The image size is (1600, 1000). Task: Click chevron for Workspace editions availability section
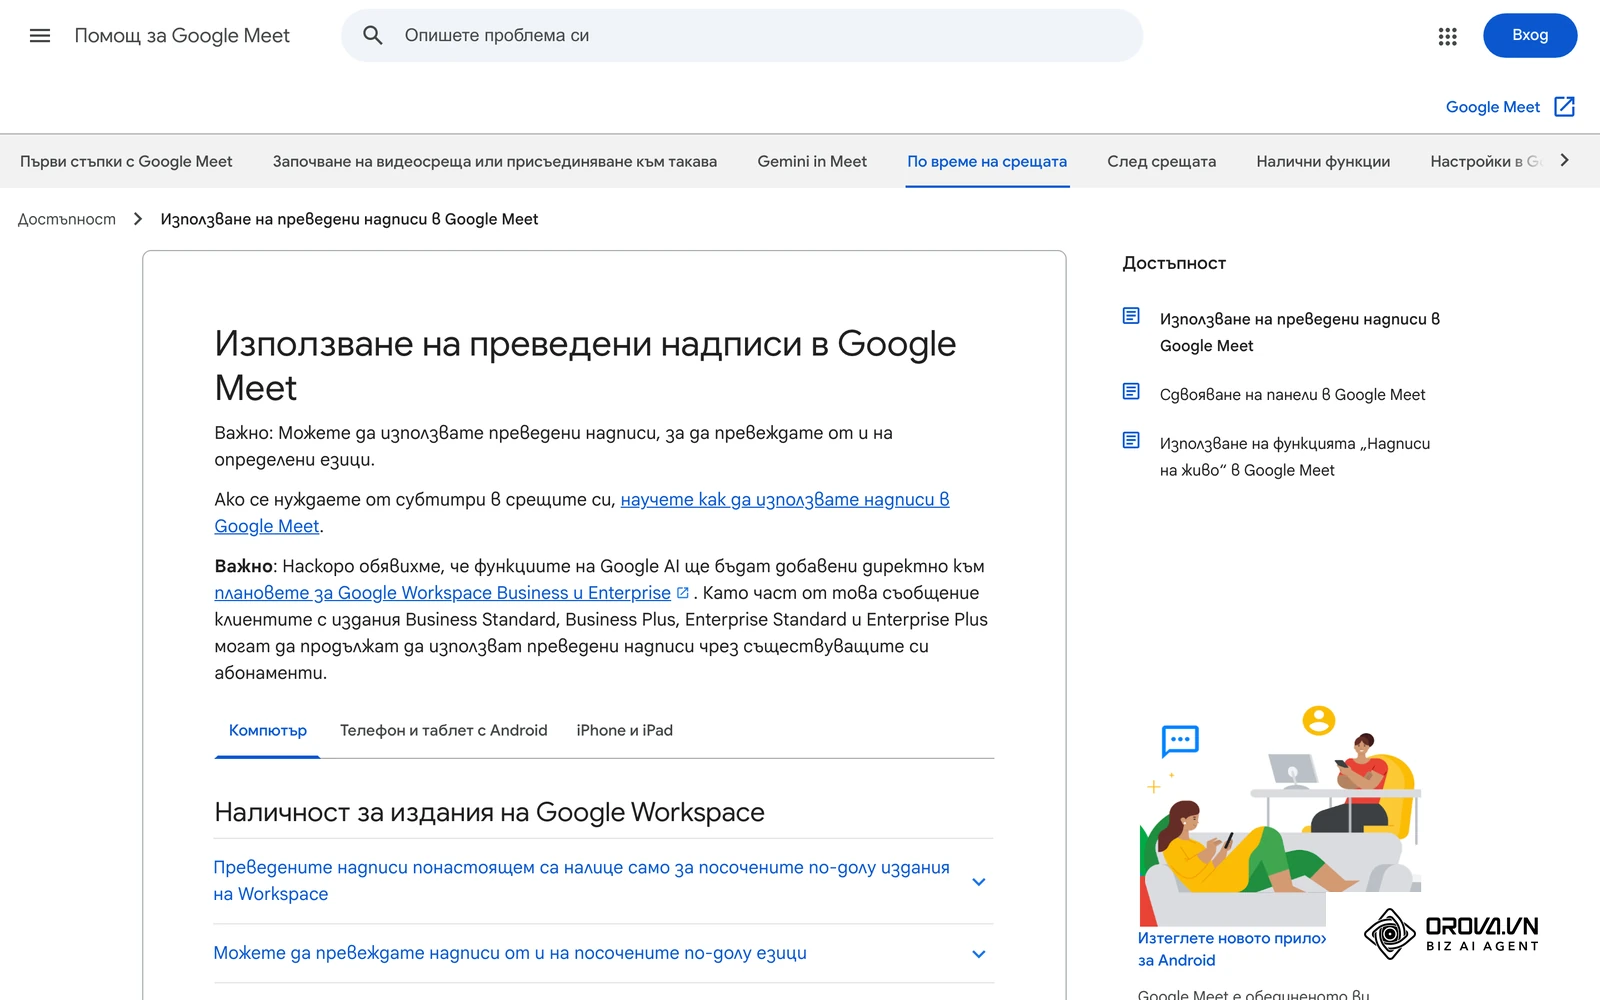click(x=979, y=882)
